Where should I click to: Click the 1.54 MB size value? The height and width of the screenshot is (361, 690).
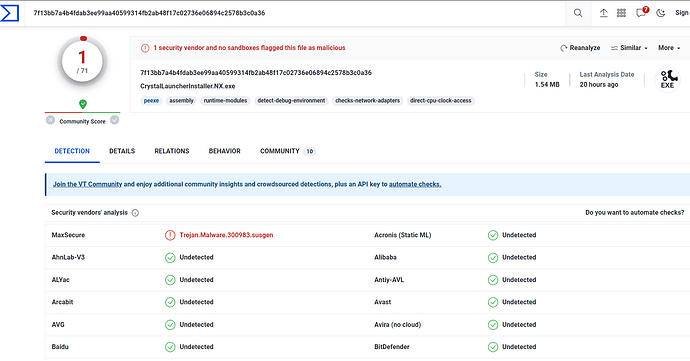[547, 85]
